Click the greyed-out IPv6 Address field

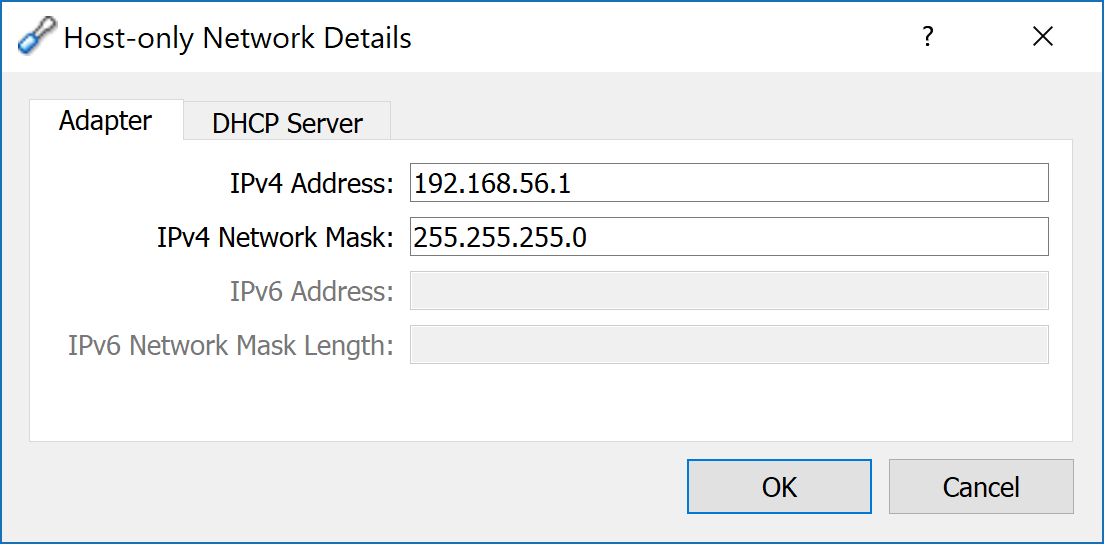(729, 290)
